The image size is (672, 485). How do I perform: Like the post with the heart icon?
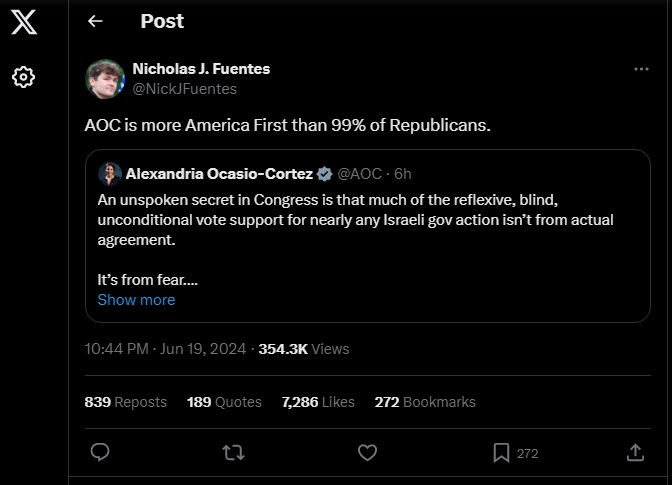click(x=367, y=453)
